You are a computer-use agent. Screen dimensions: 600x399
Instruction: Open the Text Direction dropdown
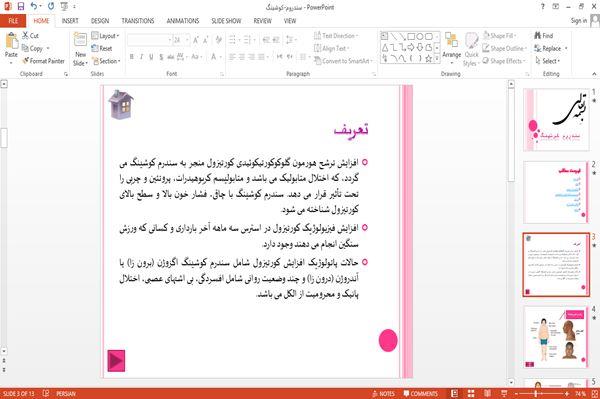click(x=336, y=36)
